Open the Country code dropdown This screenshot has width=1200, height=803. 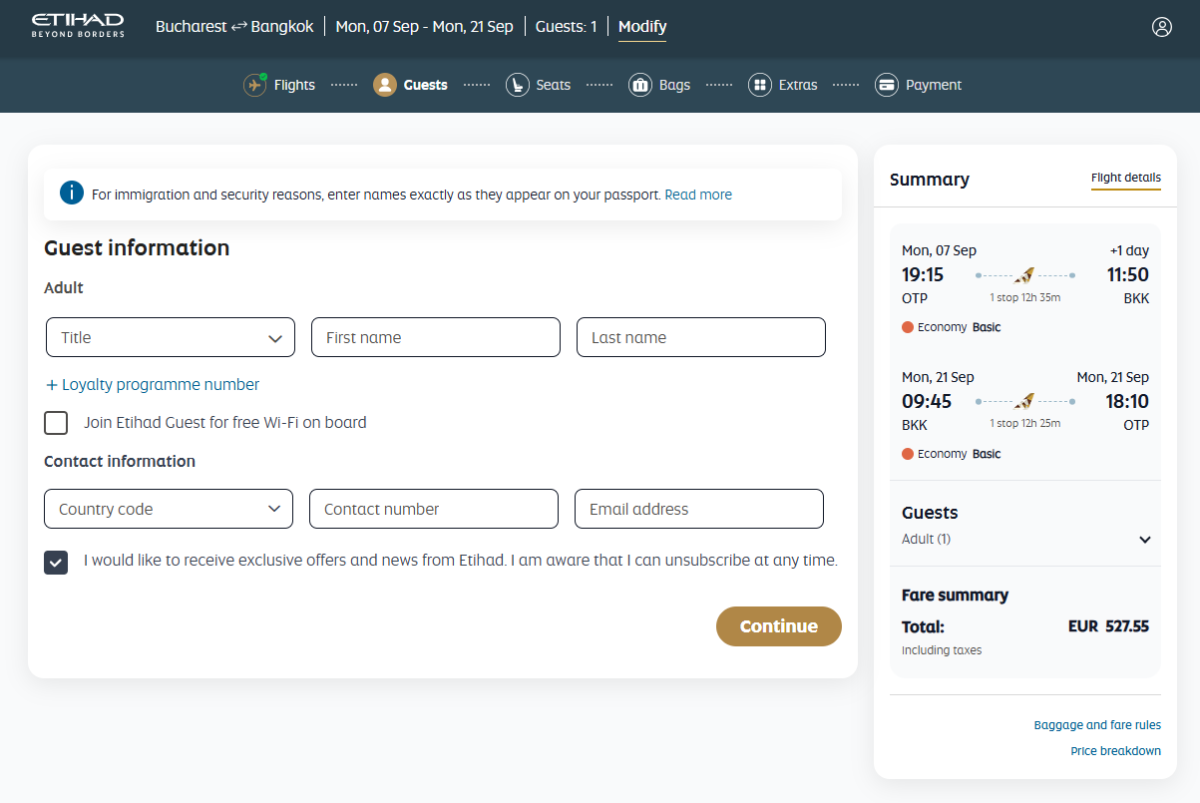click(x=168, y=509)
